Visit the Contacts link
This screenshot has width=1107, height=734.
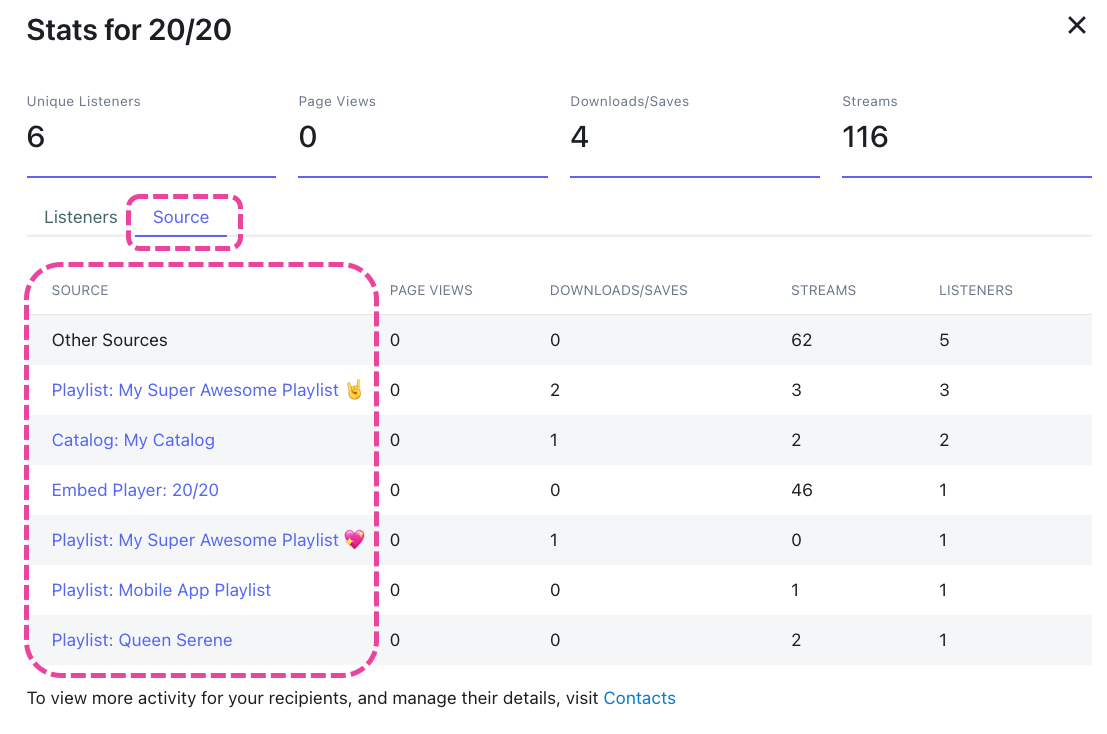[639, 698]
